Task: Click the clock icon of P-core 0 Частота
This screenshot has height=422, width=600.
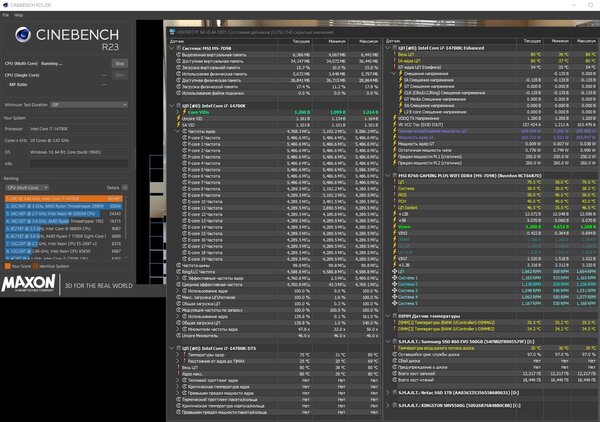Action: 184,138
